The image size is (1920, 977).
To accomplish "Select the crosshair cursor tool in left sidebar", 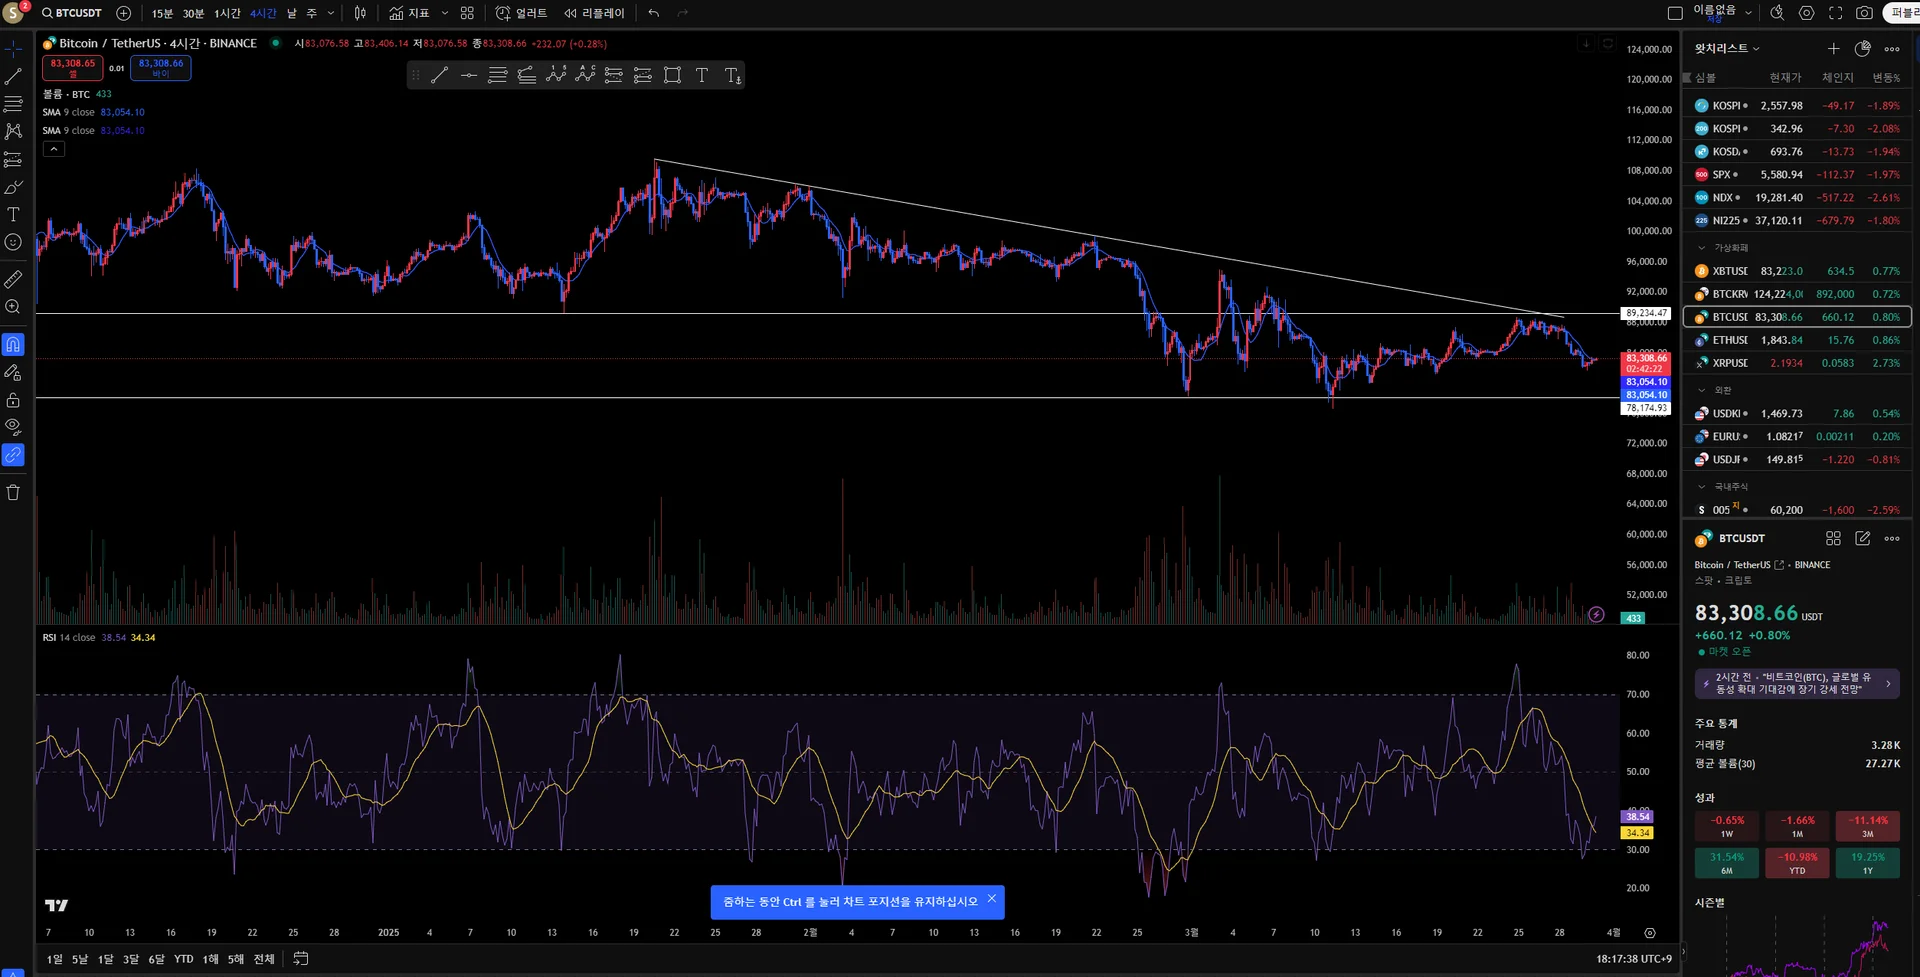I will 13,48.
